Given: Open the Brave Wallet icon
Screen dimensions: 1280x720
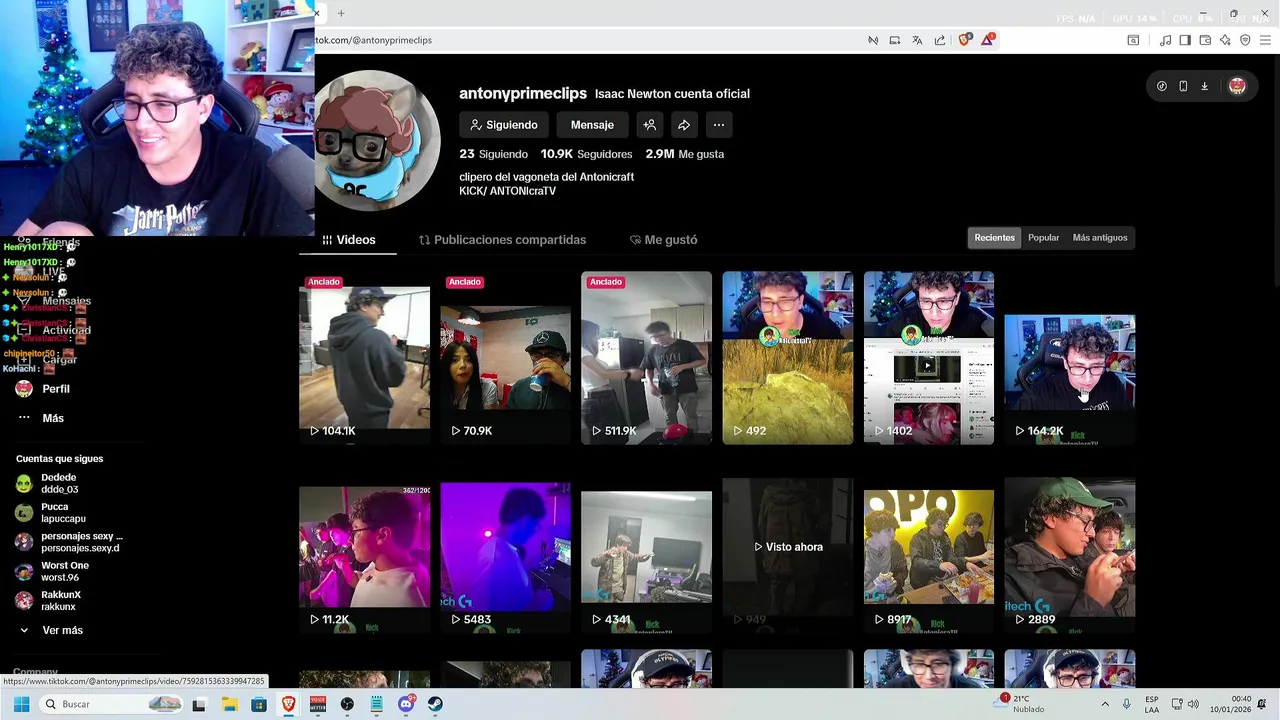Looking at the screenshot, I should point(1205,40).
